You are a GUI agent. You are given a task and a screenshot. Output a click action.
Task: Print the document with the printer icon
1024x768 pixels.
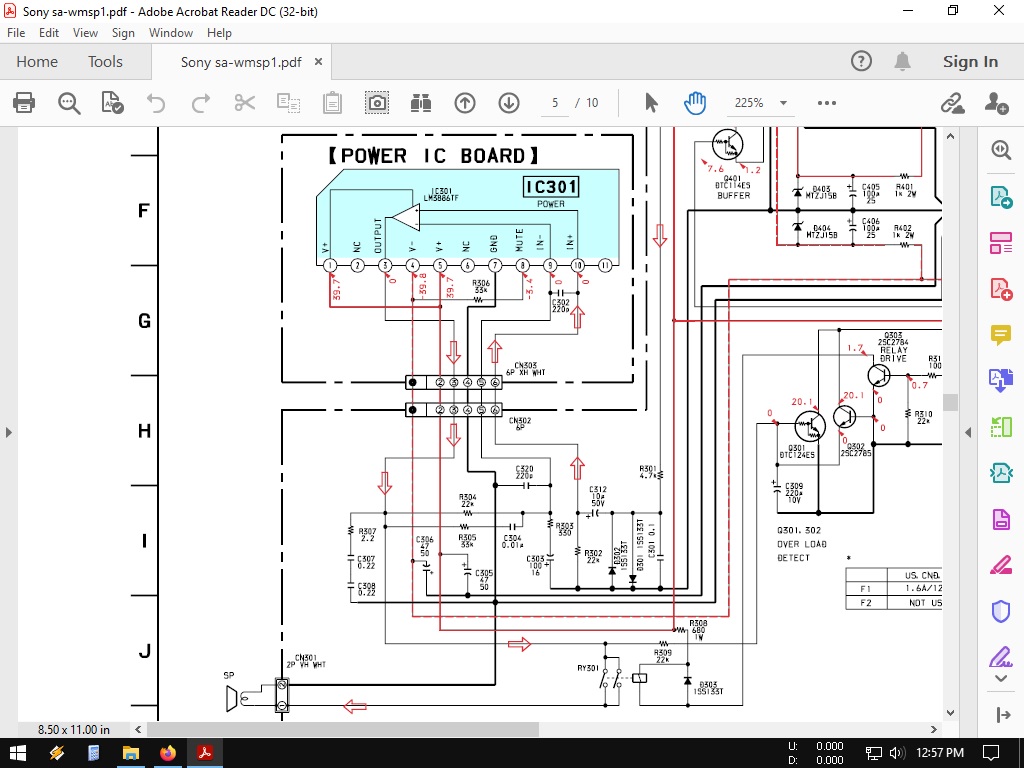(24, 103)
